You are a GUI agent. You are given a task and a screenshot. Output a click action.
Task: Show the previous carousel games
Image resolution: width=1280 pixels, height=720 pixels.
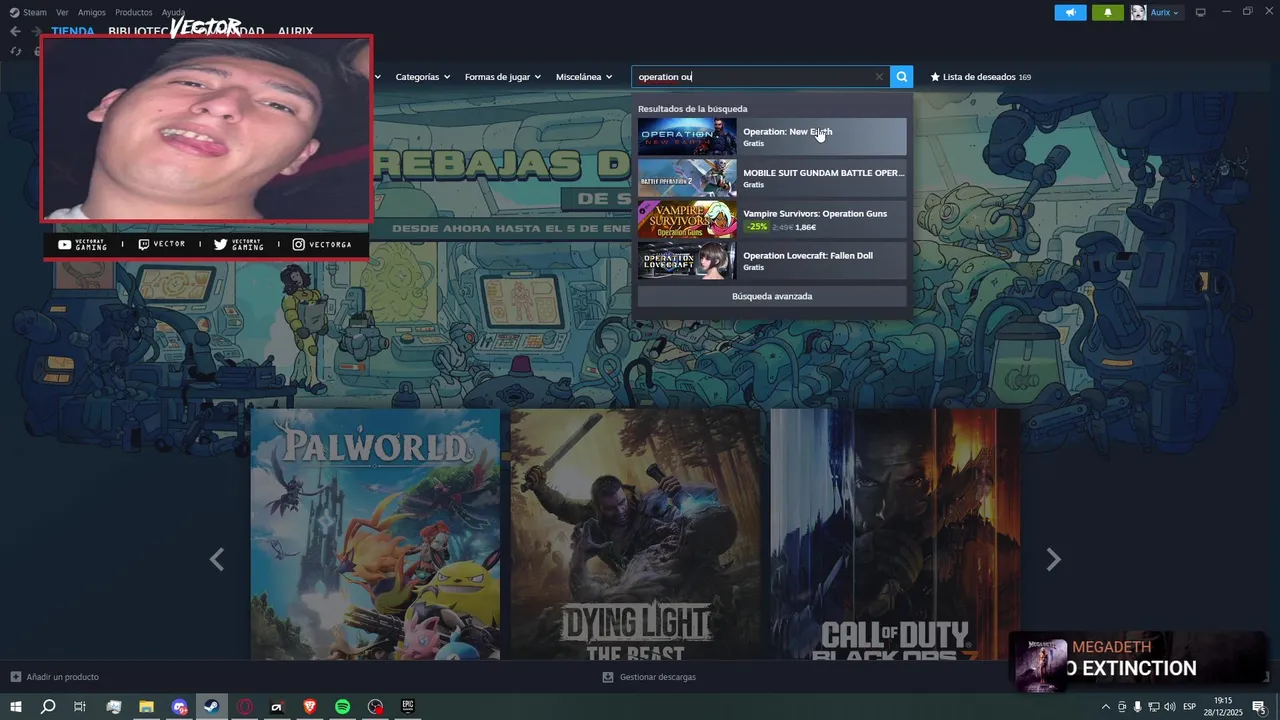click(217, 560)
